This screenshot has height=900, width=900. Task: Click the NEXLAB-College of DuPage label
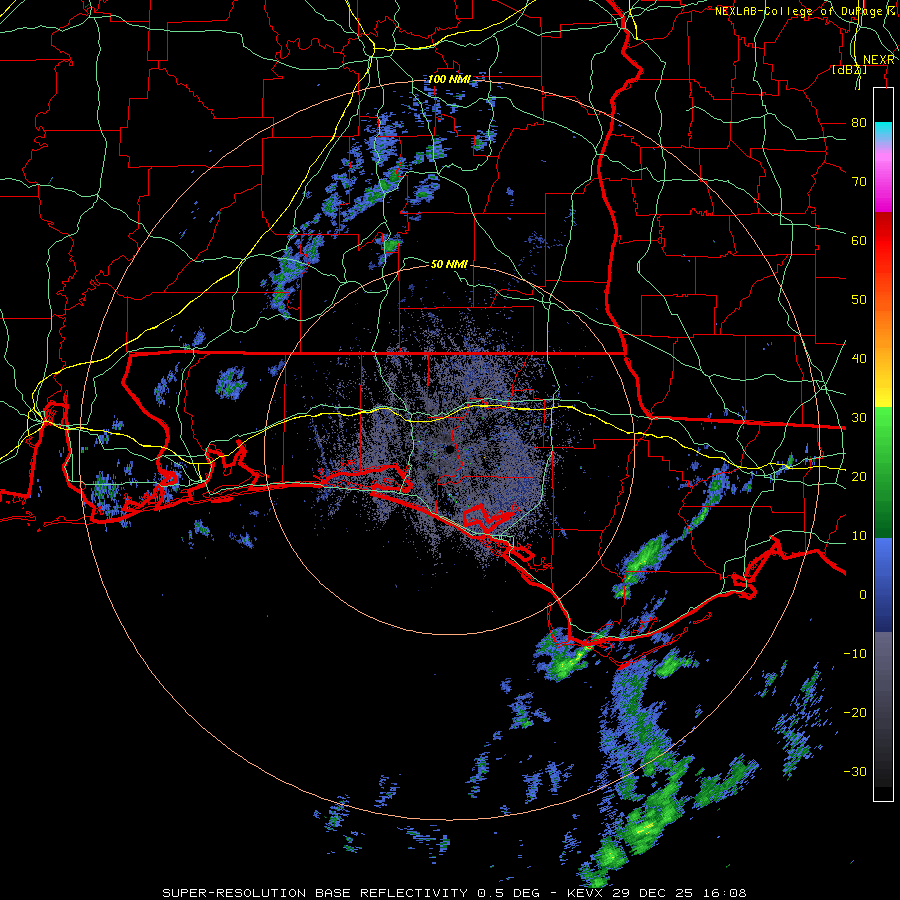click(x=801, y=11)
